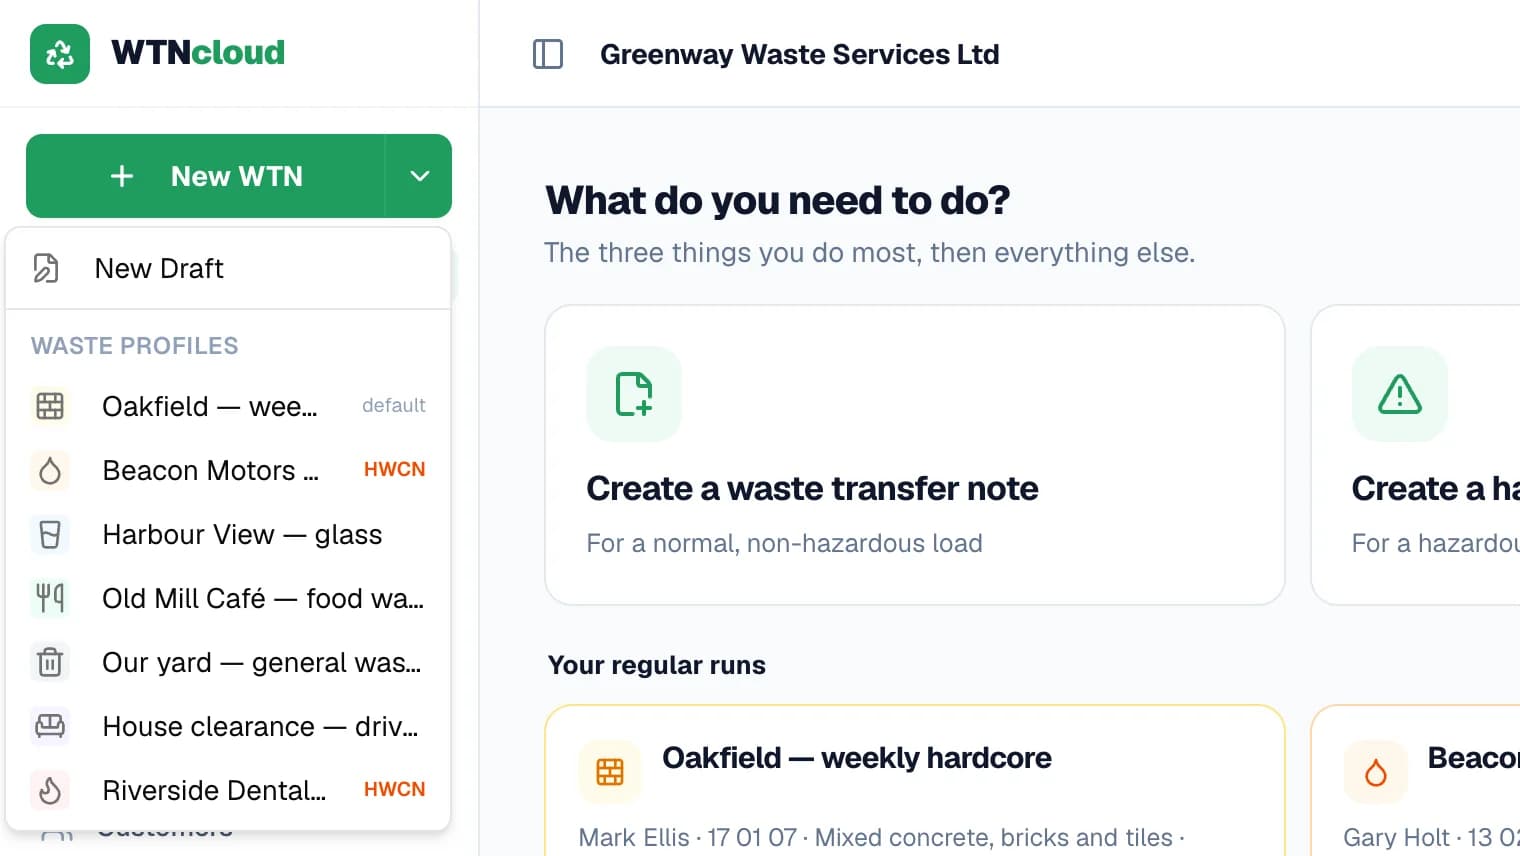Click 'What do you need to do?' heading
The width and height of the screenshot is (1520, 856).
[x=778, y=201]
